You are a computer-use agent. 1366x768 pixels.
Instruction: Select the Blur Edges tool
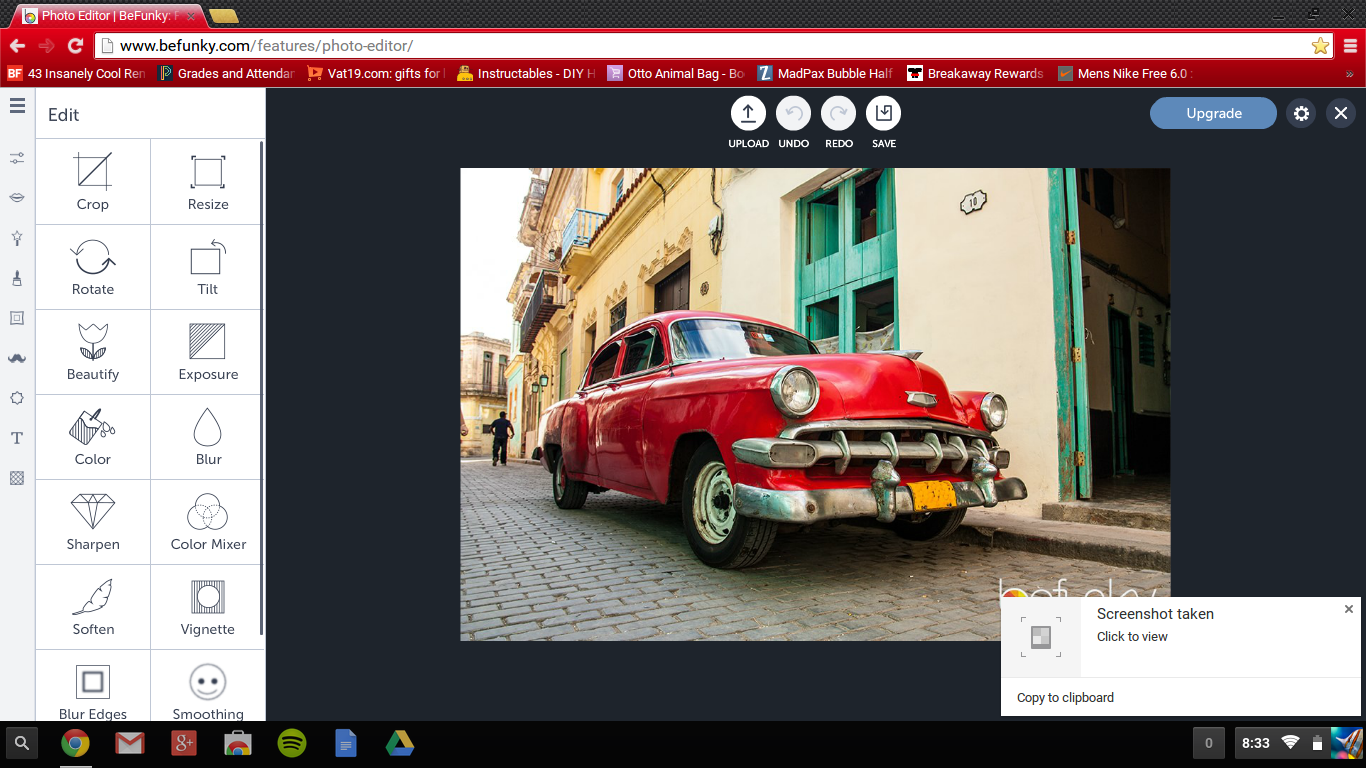93,686
